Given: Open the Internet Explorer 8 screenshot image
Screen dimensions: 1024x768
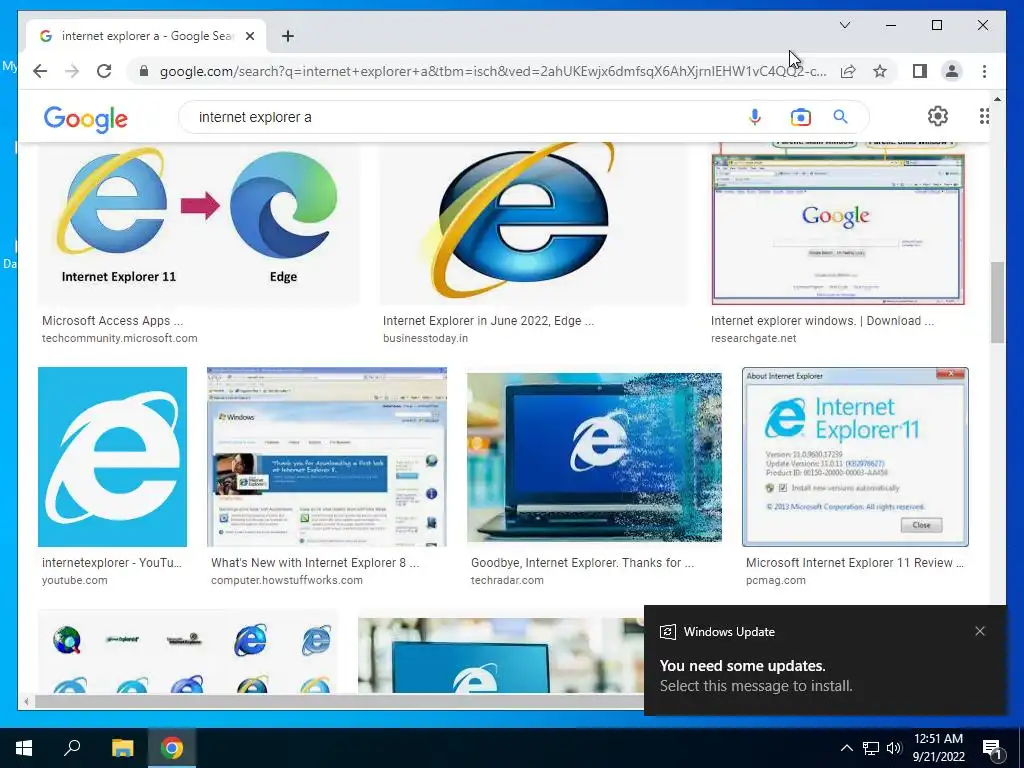Looking at the screenshot, I should [x=327, y=456].
